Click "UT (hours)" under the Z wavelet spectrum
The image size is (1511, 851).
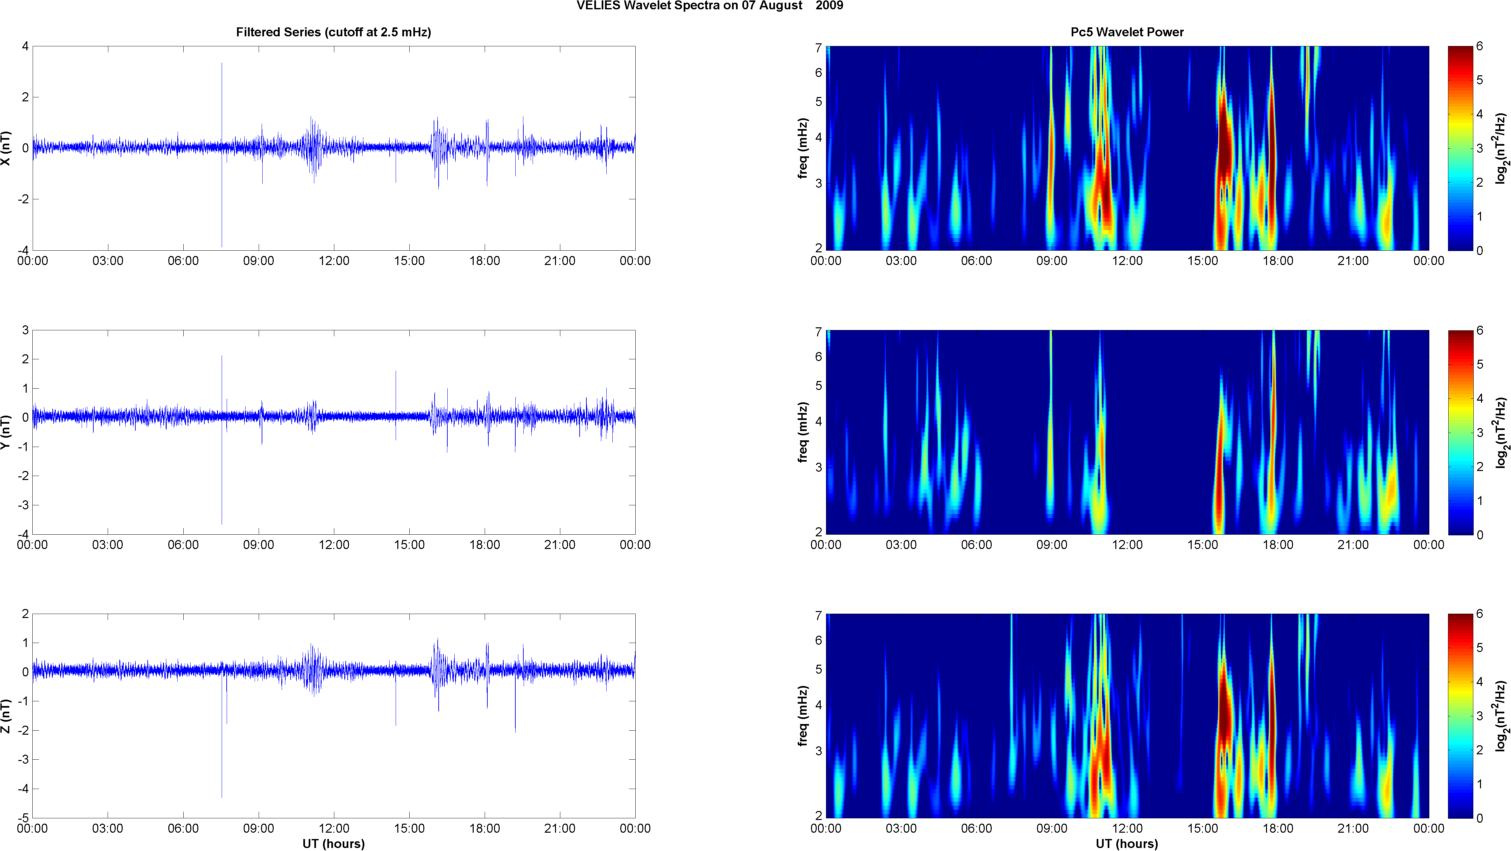tap(1127, 844)
